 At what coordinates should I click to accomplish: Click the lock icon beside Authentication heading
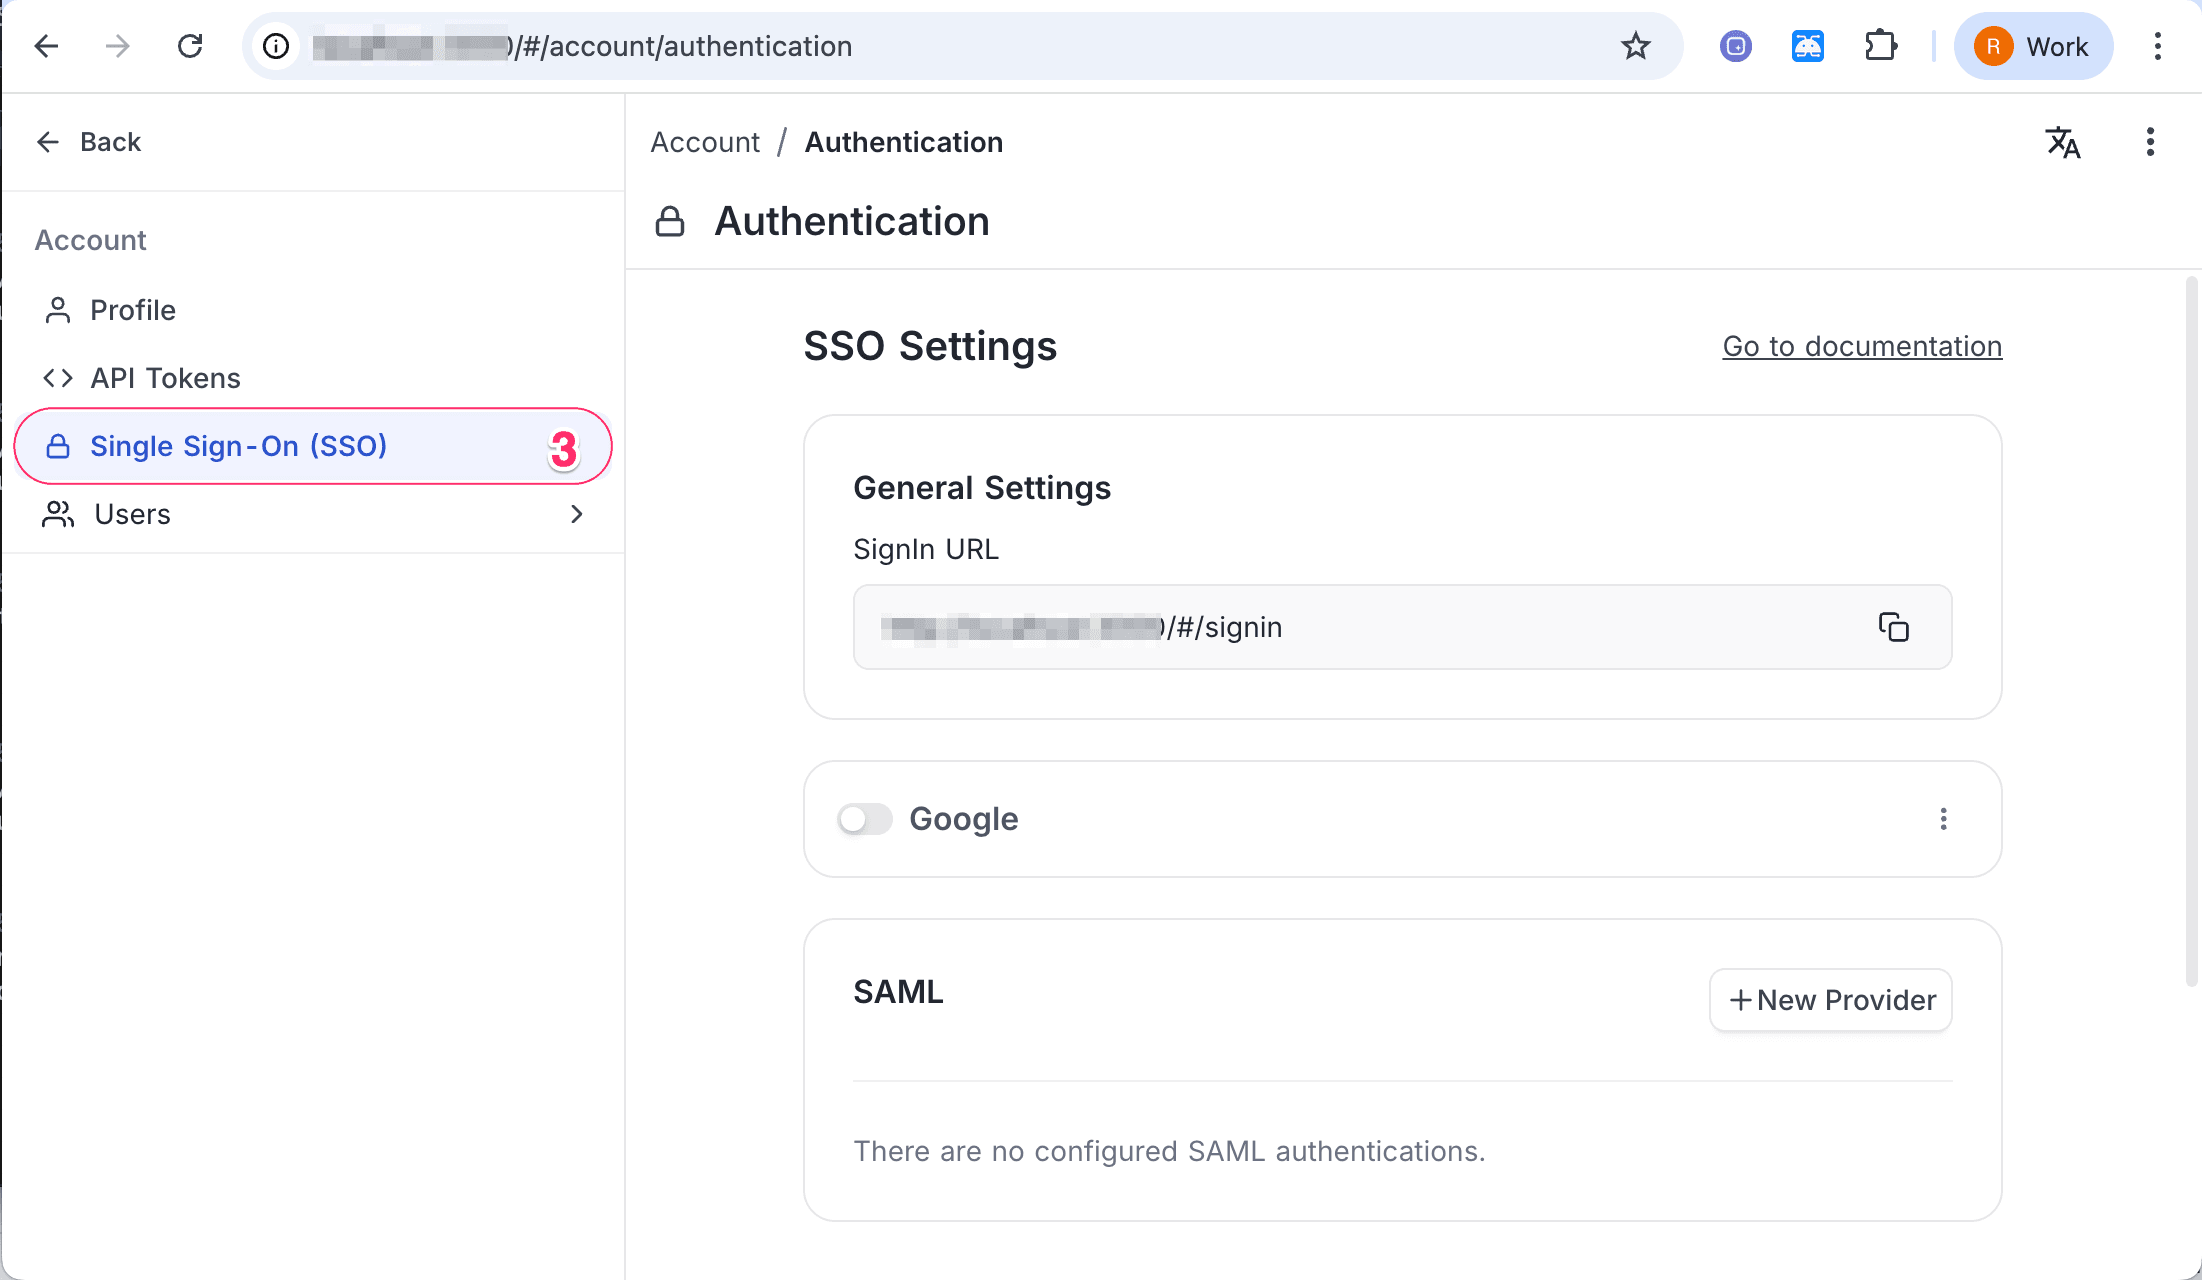point(670,220)
